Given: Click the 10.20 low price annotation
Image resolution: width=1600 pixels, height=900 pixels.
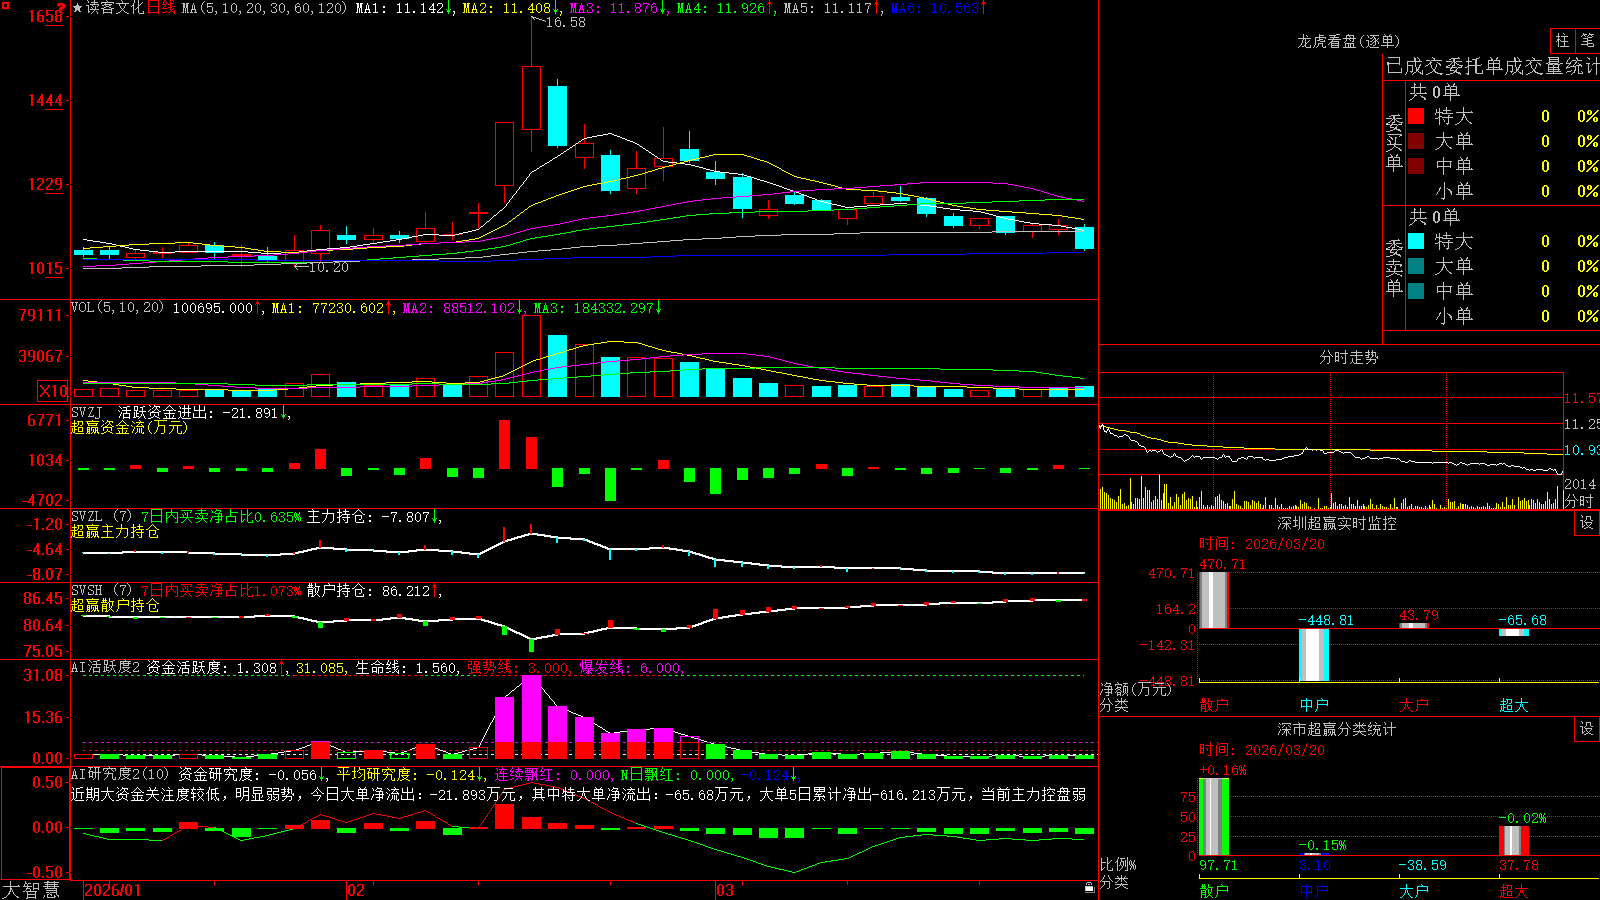Looking at the screenshot, I should click(328, 267).
